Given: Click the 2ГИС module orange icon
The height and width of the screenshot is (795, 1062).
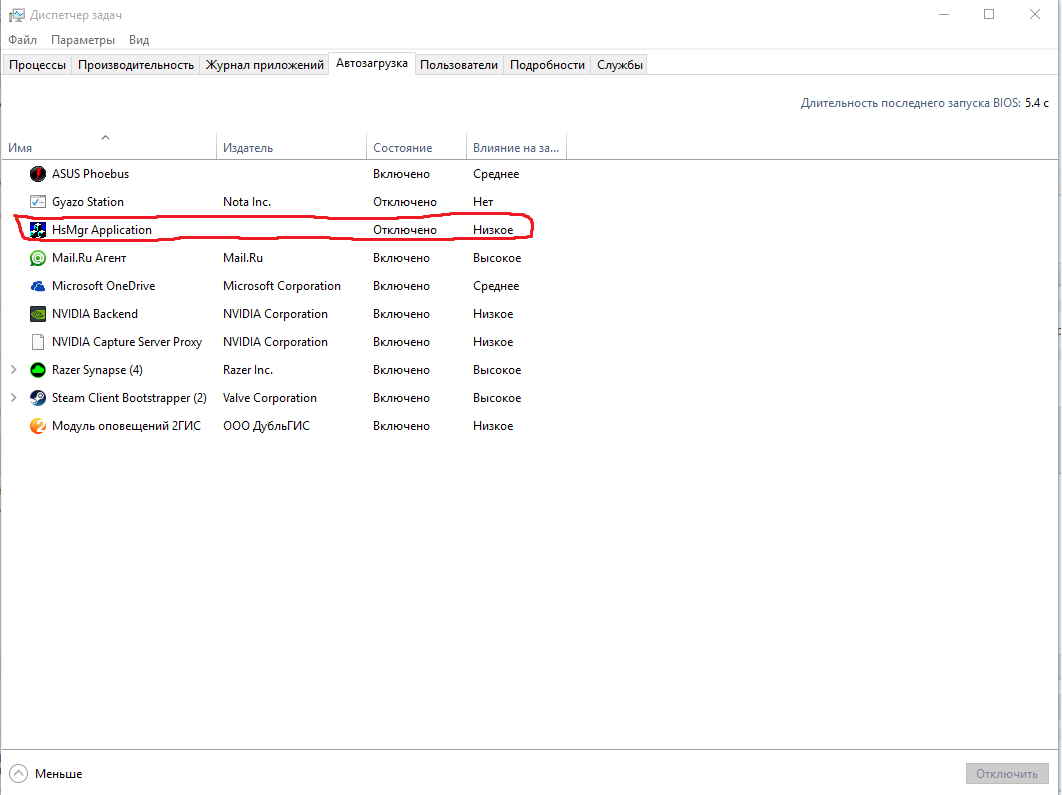Looking at the screenshot, I should pos(38,426).
